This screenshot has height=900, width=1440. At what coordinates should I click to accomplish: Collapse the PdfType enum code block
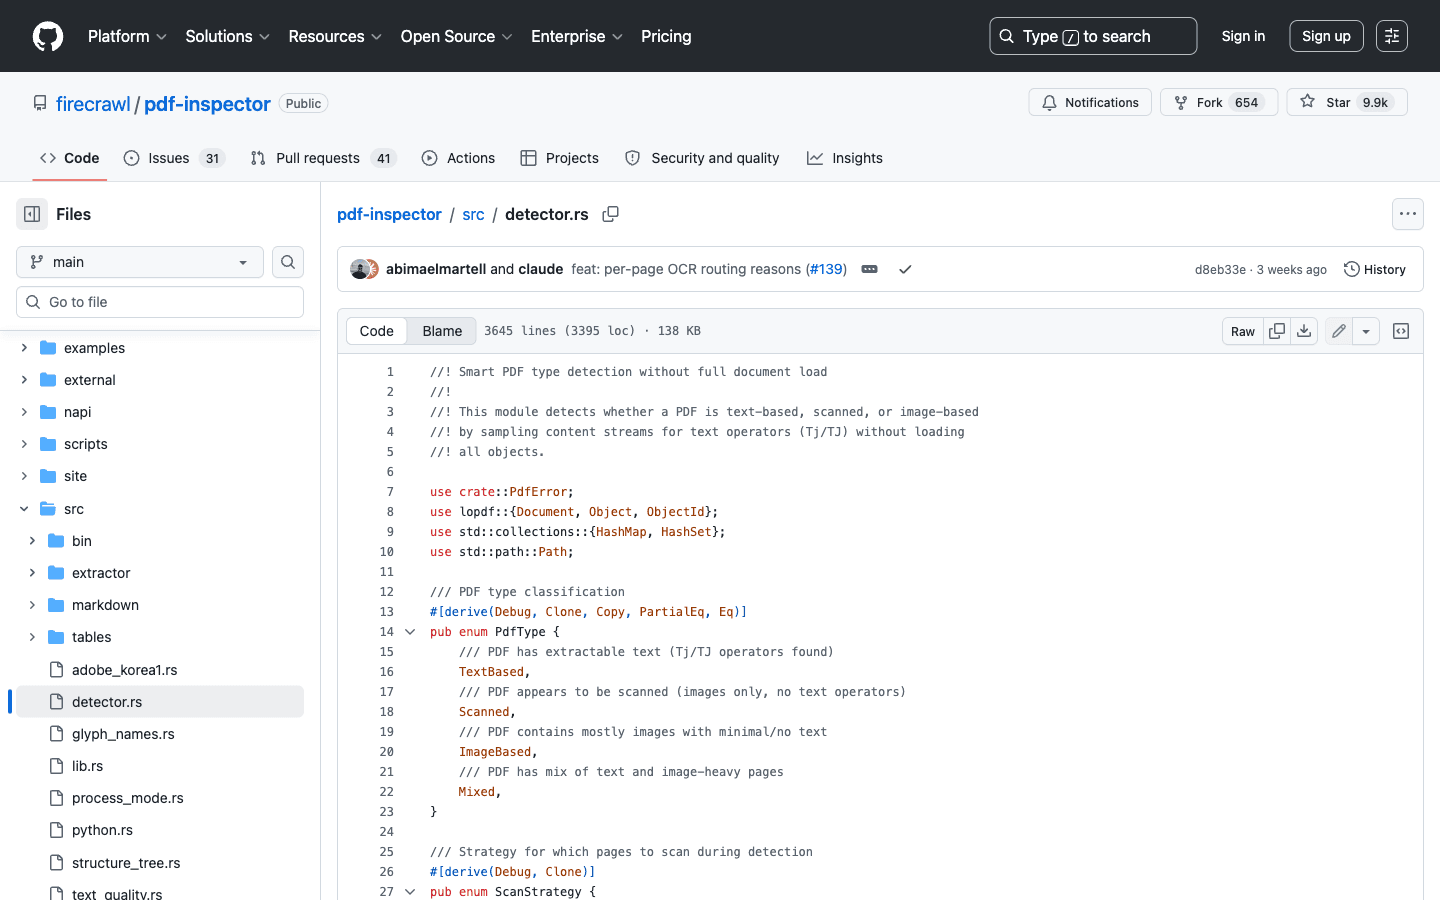point(410,632)
